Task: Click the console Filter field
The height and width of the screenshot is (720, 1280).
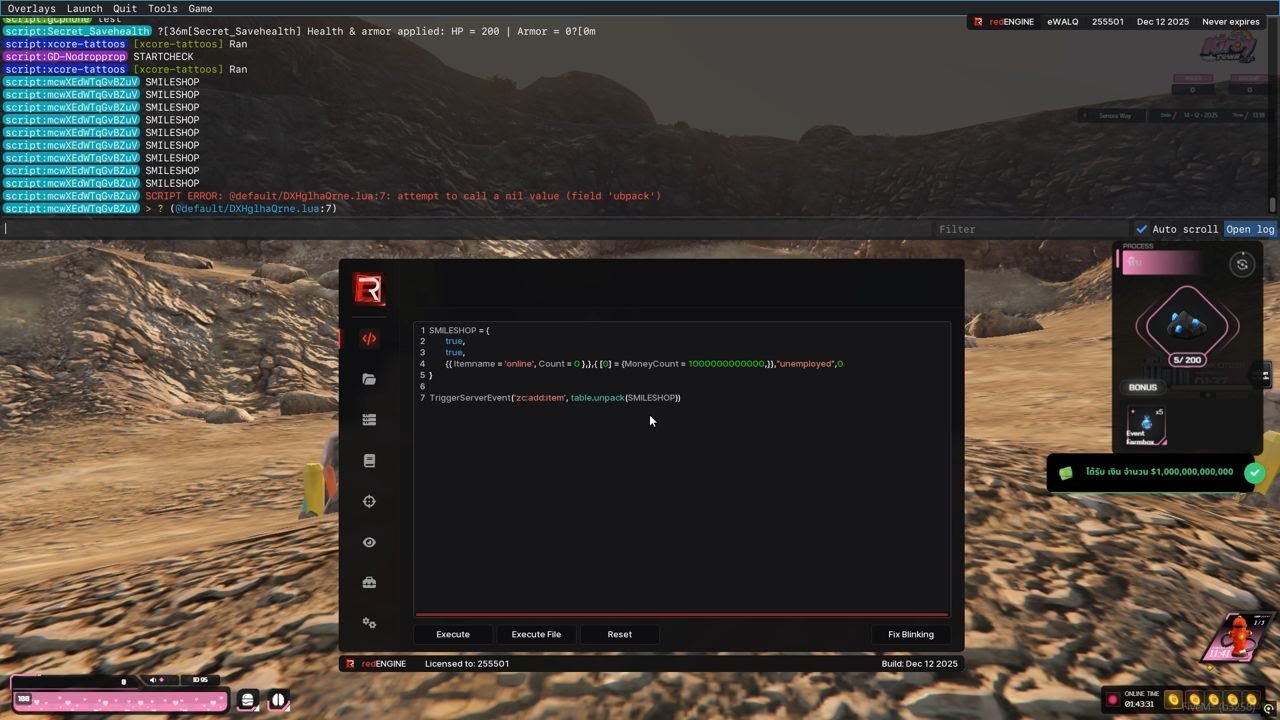Action: (x=1030, y=229)
